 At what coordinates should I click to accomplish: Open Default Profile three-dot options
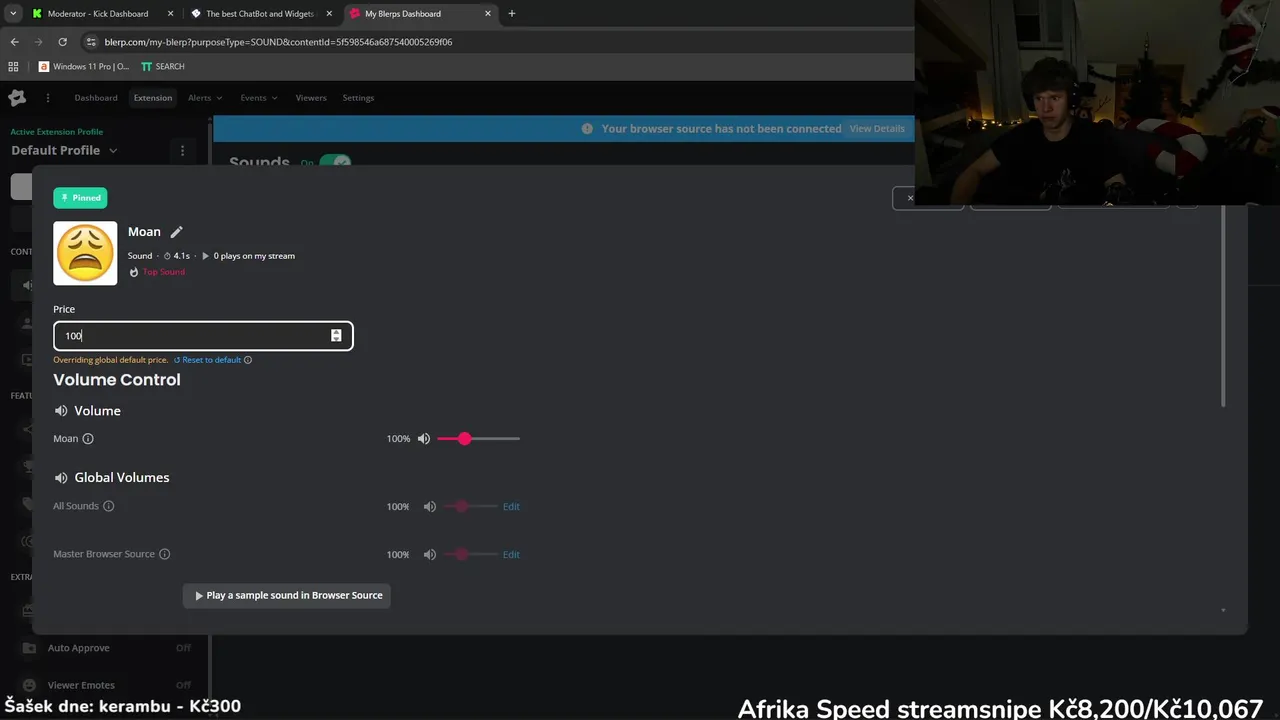182,150
